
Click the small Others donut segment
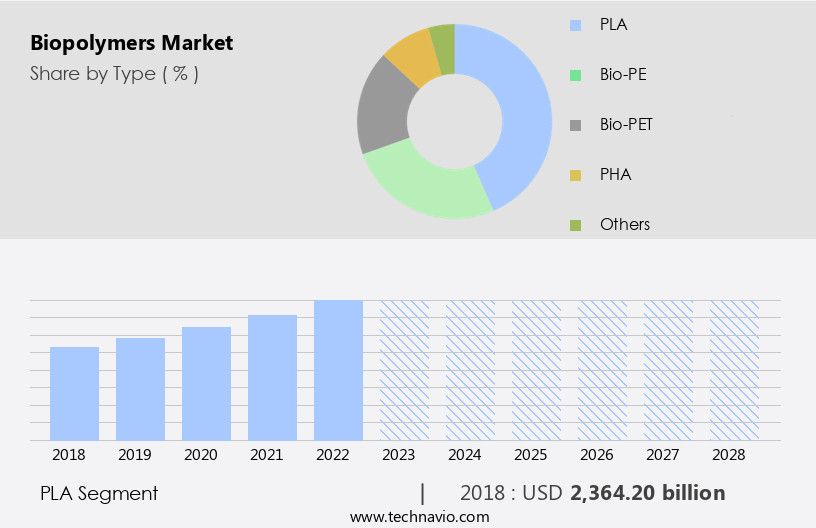point(443,40)
